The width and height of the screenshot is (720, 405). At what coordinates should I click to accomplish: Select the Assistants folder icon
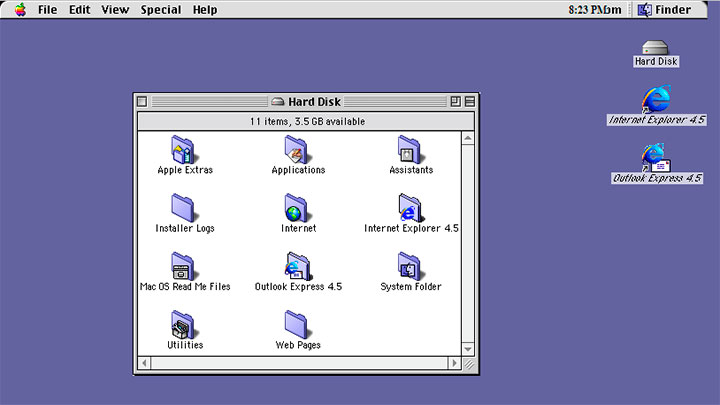(x=409, y=150)
